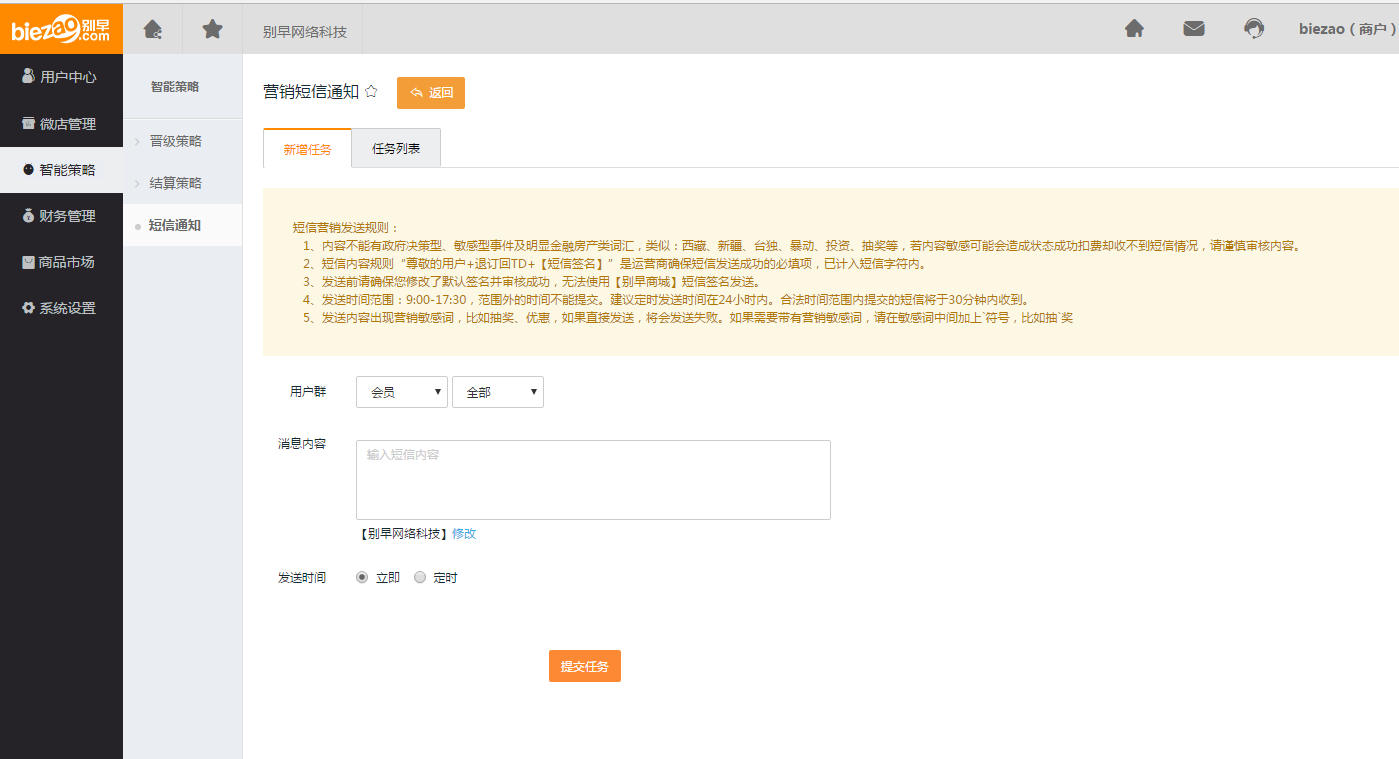Open the 全部 dropdown selector
Screen dimensions: 1399x759
[x=497, y=393]
